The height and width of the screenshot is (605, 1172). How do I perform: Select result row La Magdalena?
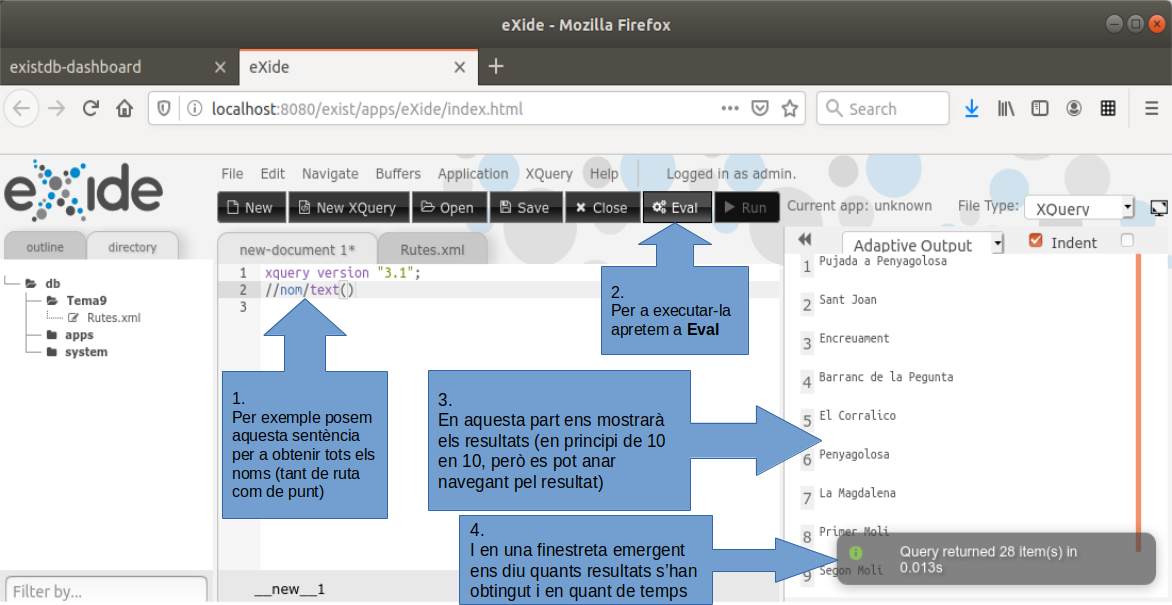(857, 493)
